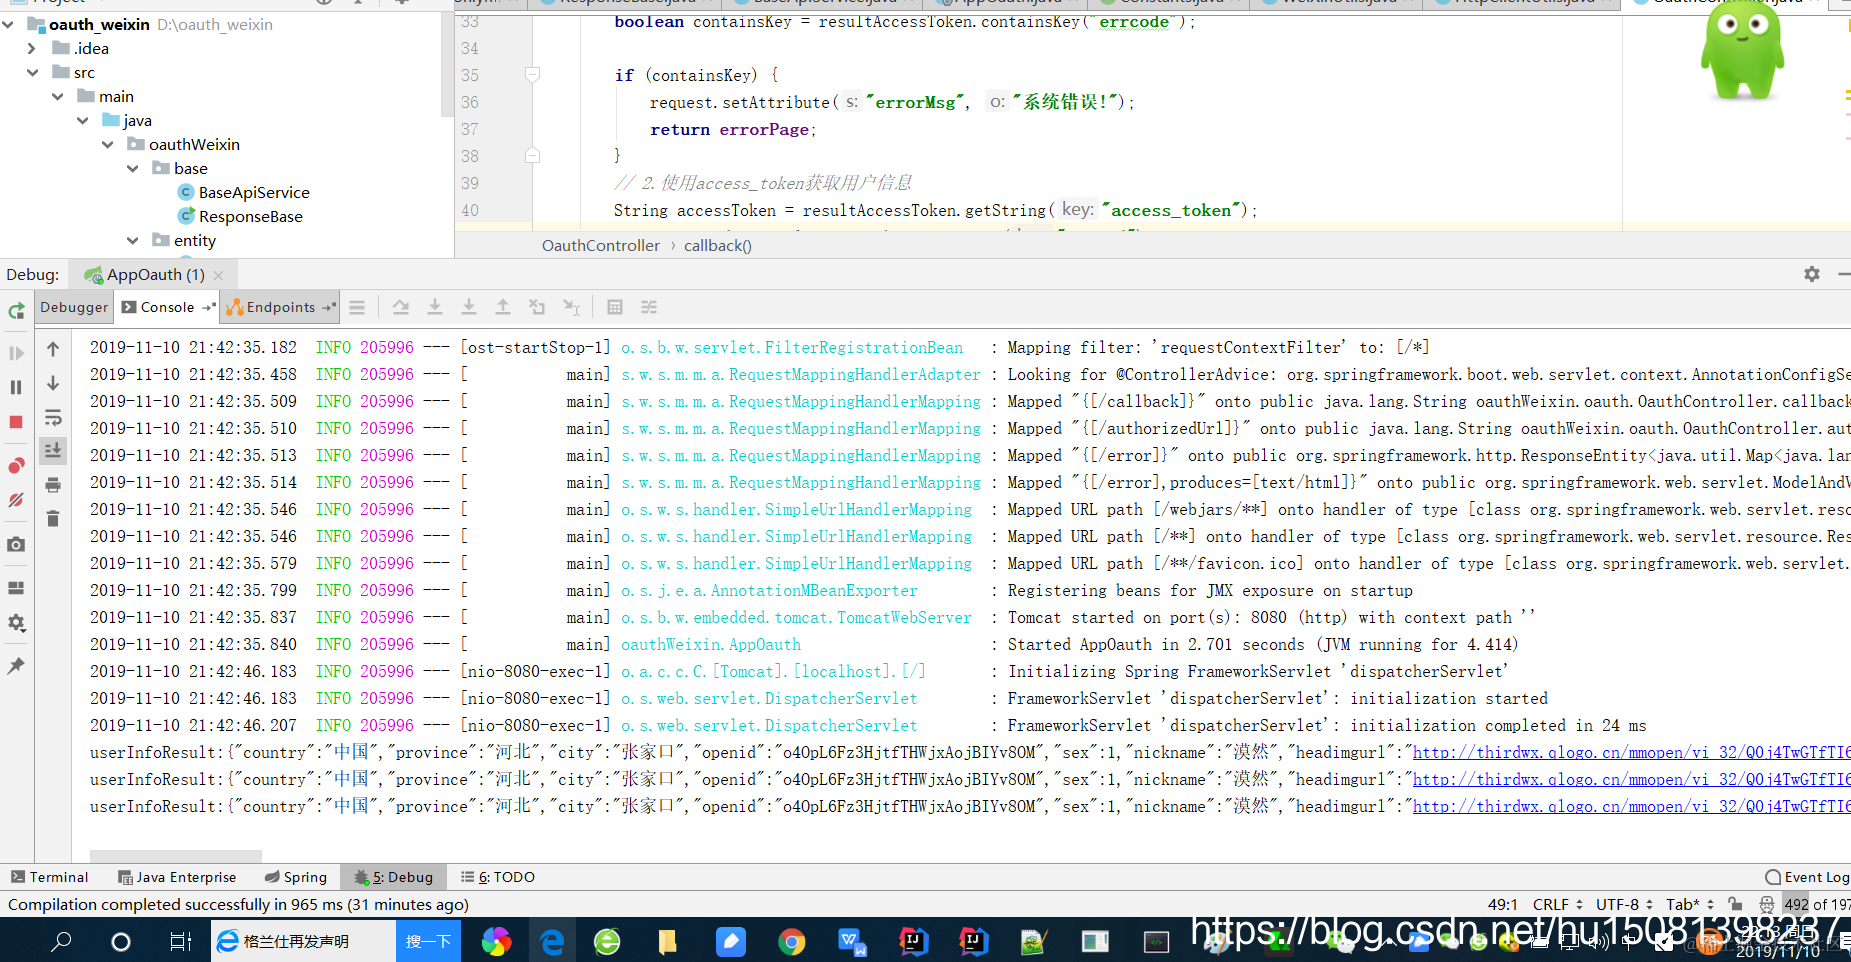Click the Trace Current Stream Chain icon
The width and height of the screenshot is (1851, 962).
click(649, 307)
